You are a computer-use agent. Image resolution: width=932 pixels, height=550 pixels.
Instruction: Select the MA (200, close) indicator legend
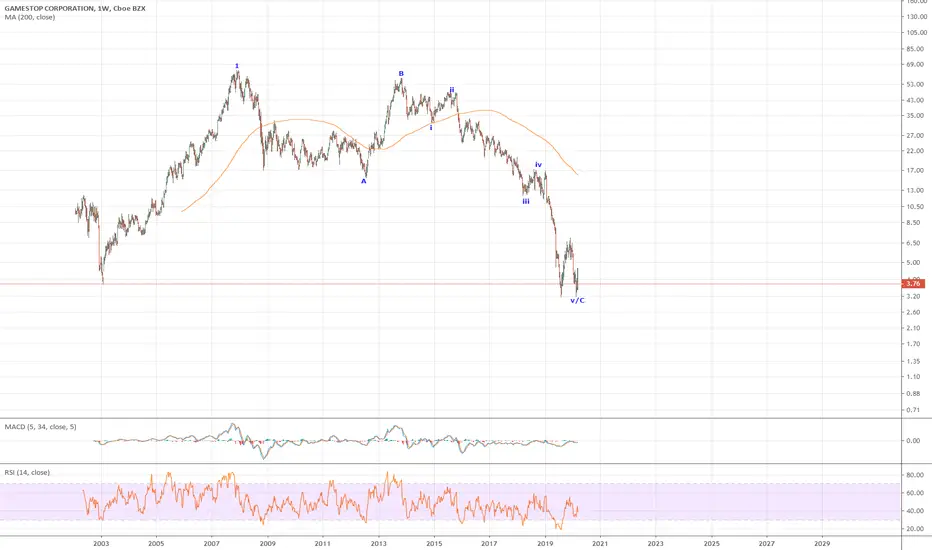pyautogui.click(x=30, y=17)
